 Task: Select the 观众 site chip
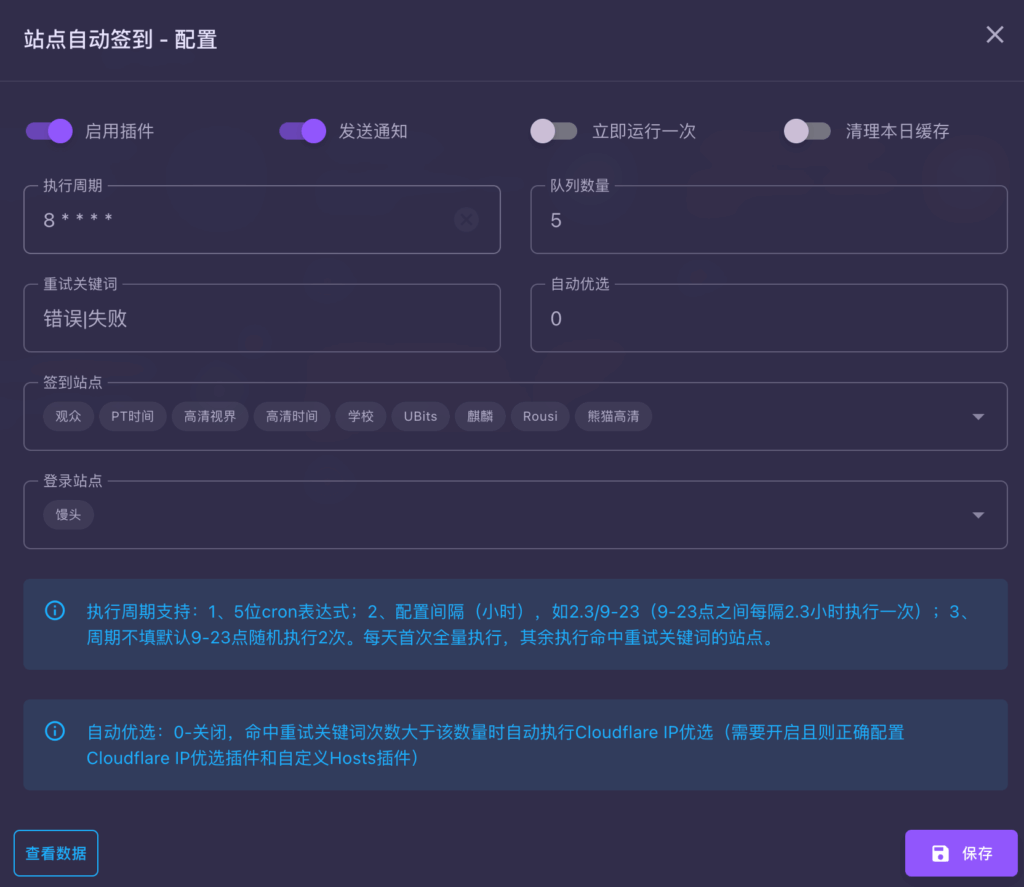(x=68, y=416)
